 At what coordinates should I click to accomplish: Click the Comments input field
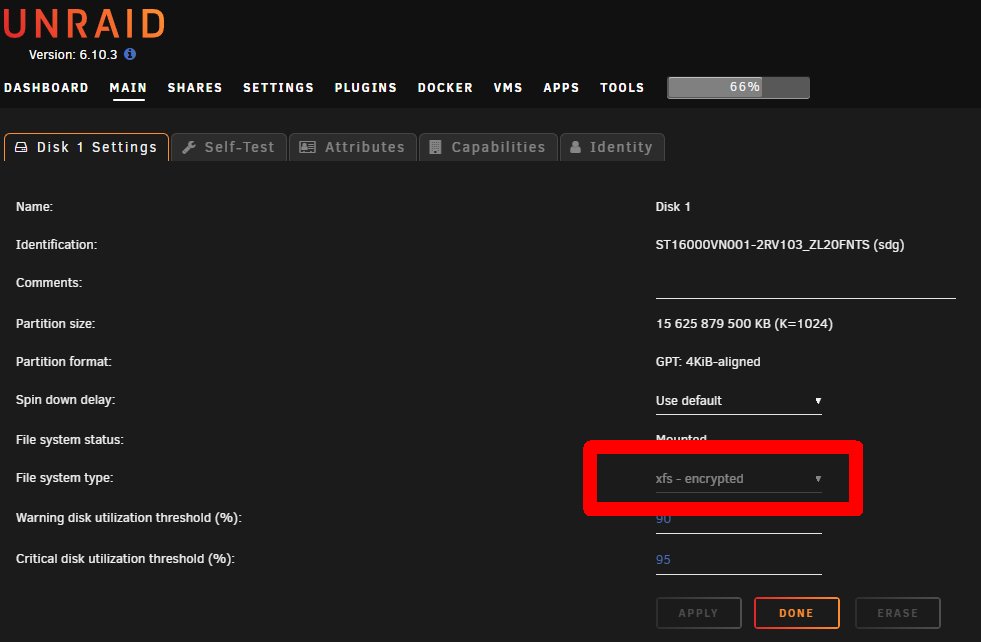pyautogui.click(x=805, y=287)
